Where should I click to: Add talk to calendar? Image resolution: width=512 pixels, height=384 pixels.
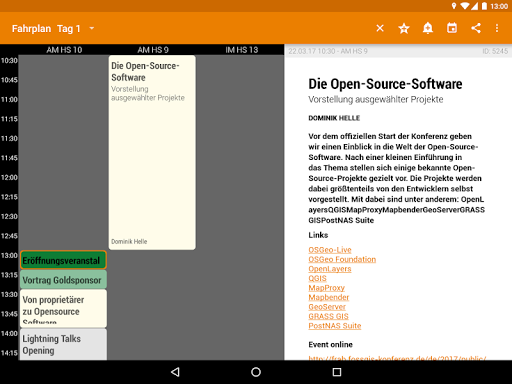(x=452, y=28)
